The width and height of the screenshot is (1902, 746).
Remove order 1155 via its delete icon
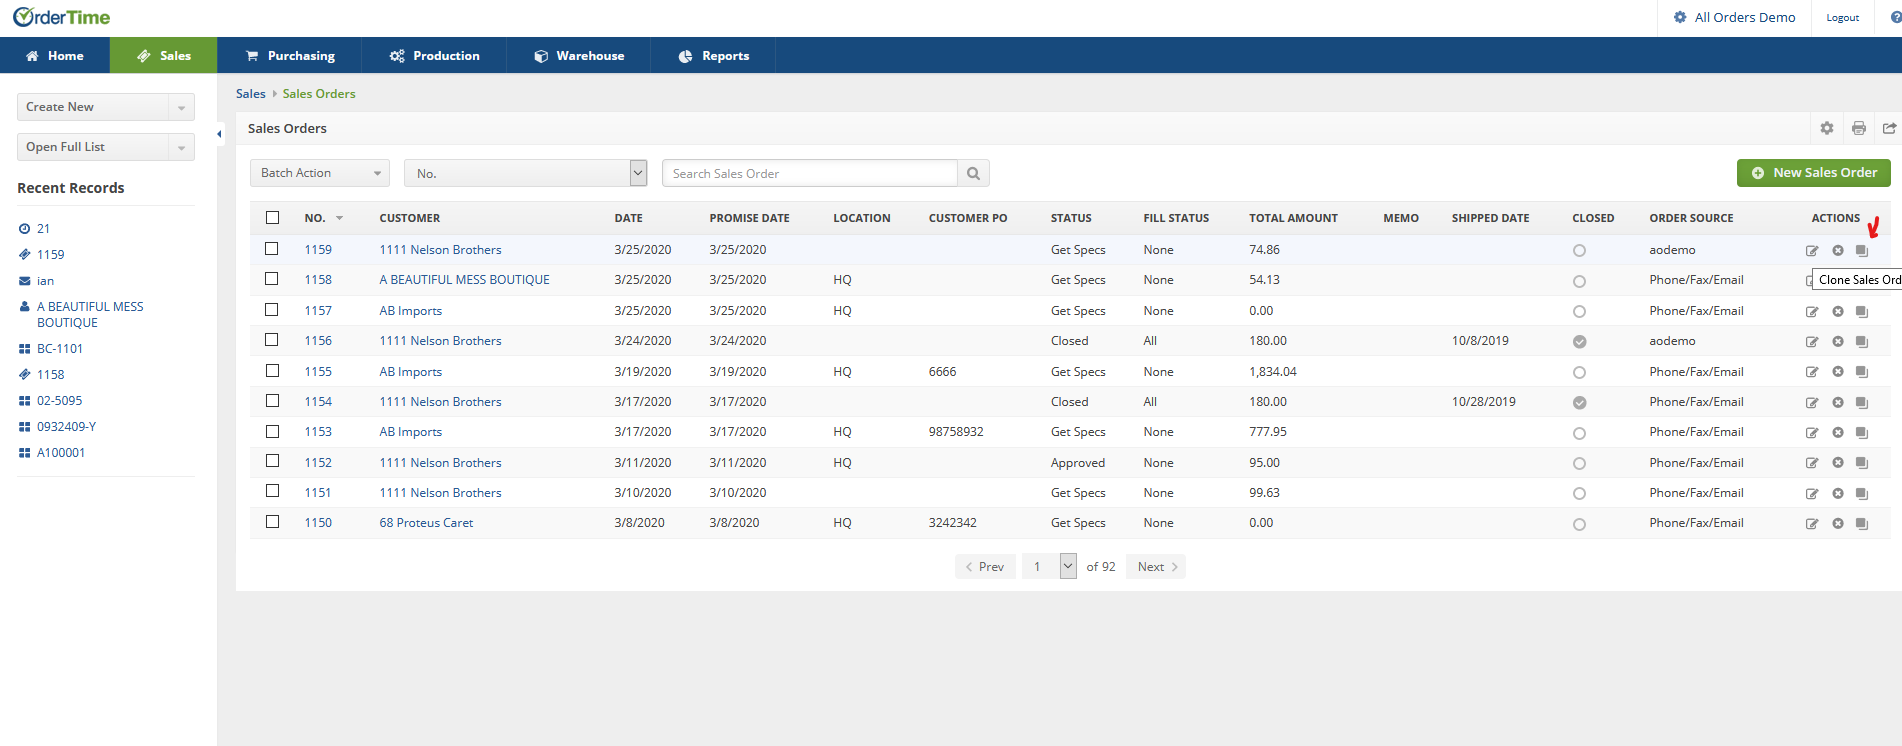[1838, 372]
